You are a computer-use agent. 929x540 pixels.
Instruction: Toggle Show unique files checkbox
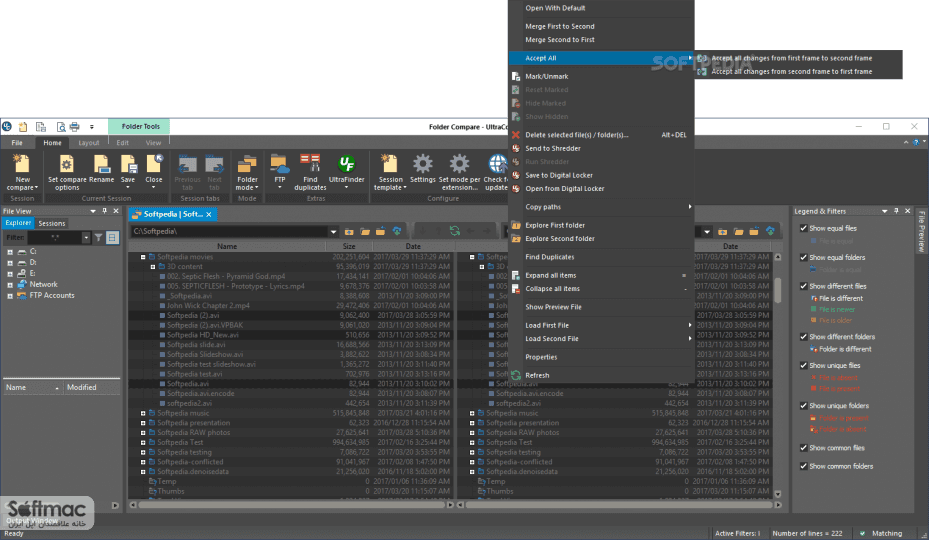click(x=803, y=366)
